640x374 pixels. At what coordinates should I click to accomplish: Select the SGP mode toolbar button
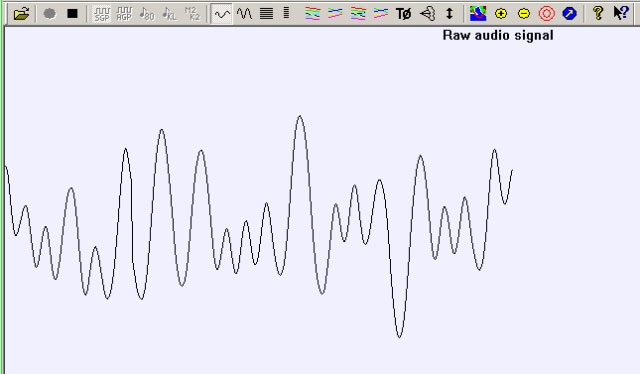[x=102, y=14]
